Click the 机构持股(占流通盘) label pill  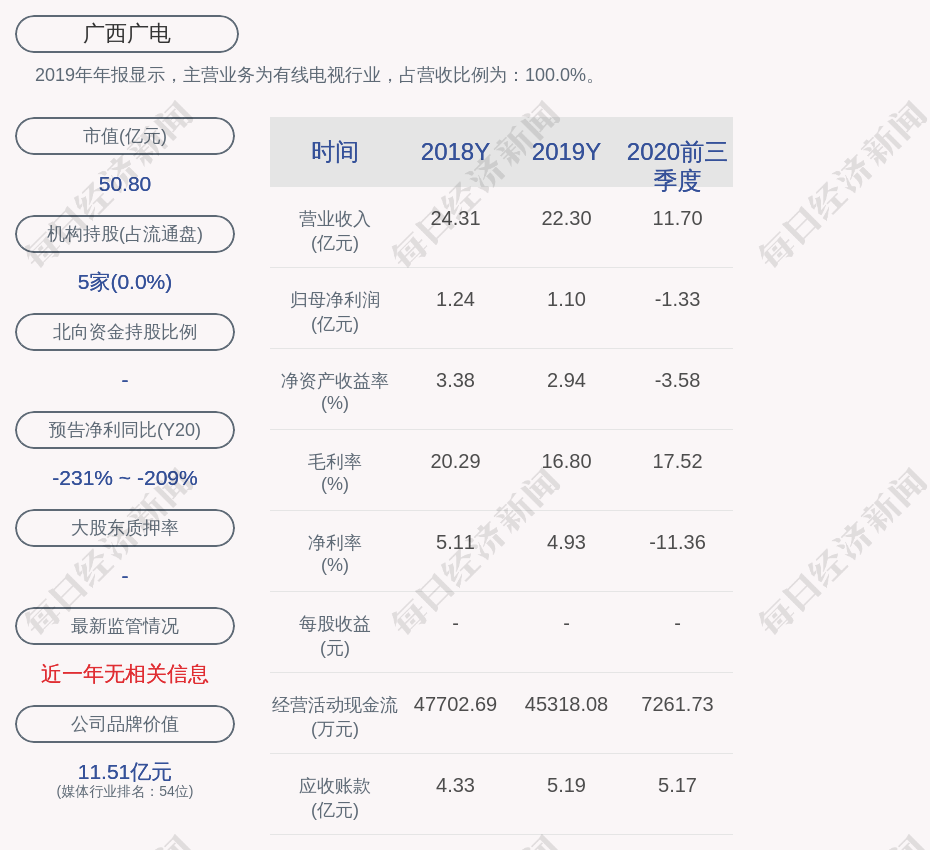125,234
